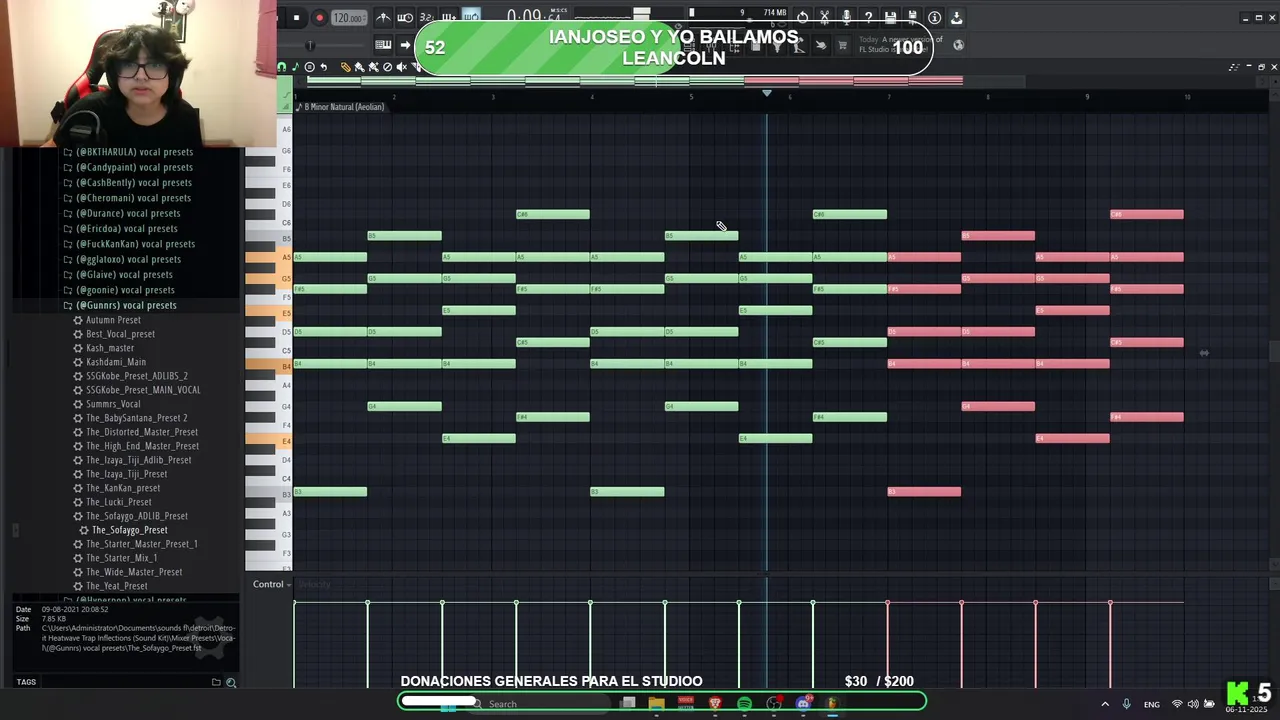Screen dimensions: 1280x720
Task: Toggle the highlighted loop recording icon
Action: click(x=471, y=18)
